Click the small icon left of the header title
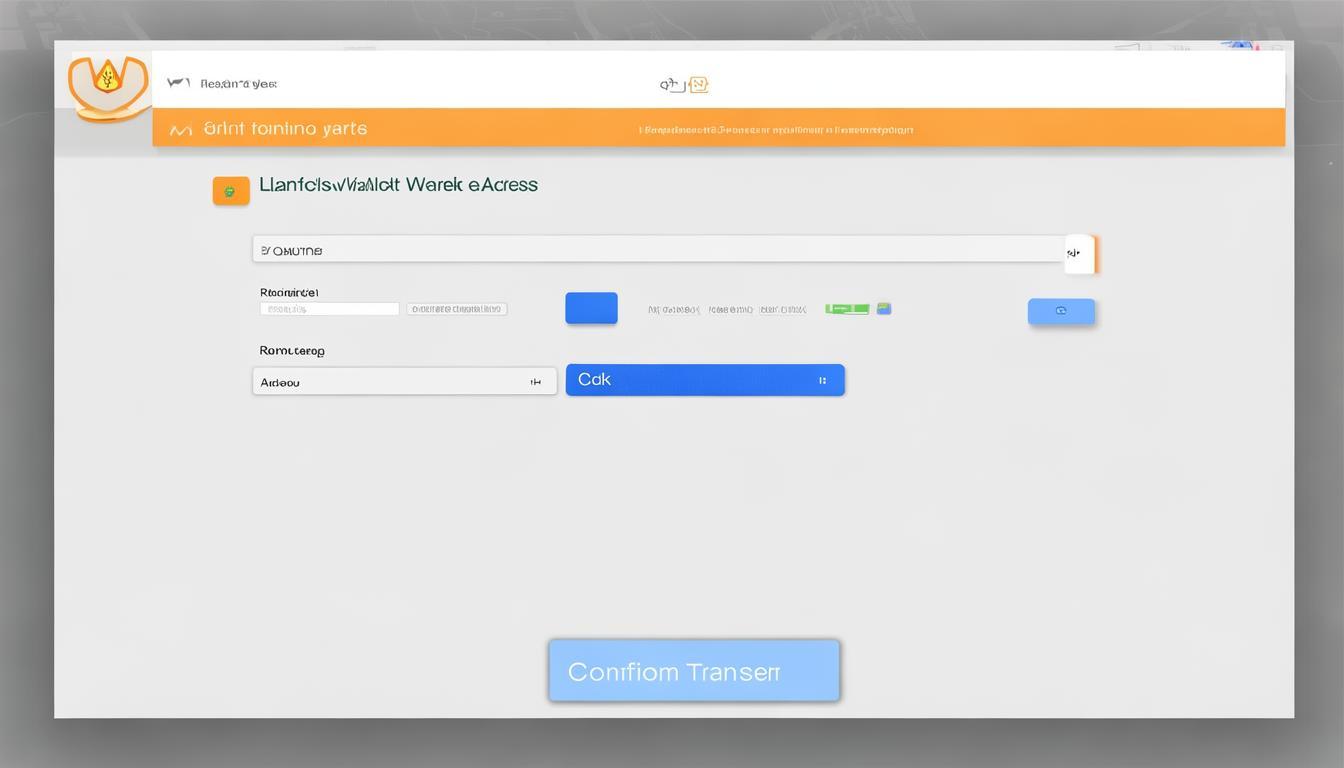The width and height of the screenshot is (1344, 768). (x=178, y=84)
